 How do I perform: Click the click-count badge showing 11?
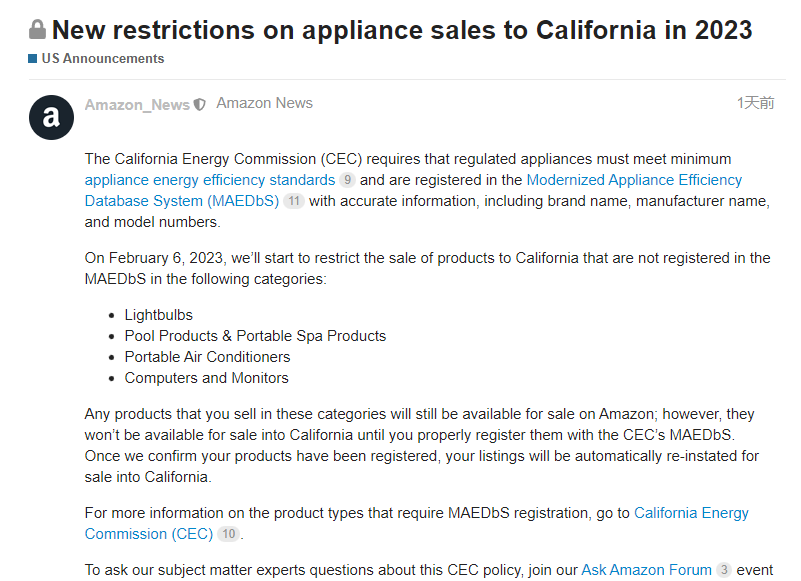(x=293, y=202)
